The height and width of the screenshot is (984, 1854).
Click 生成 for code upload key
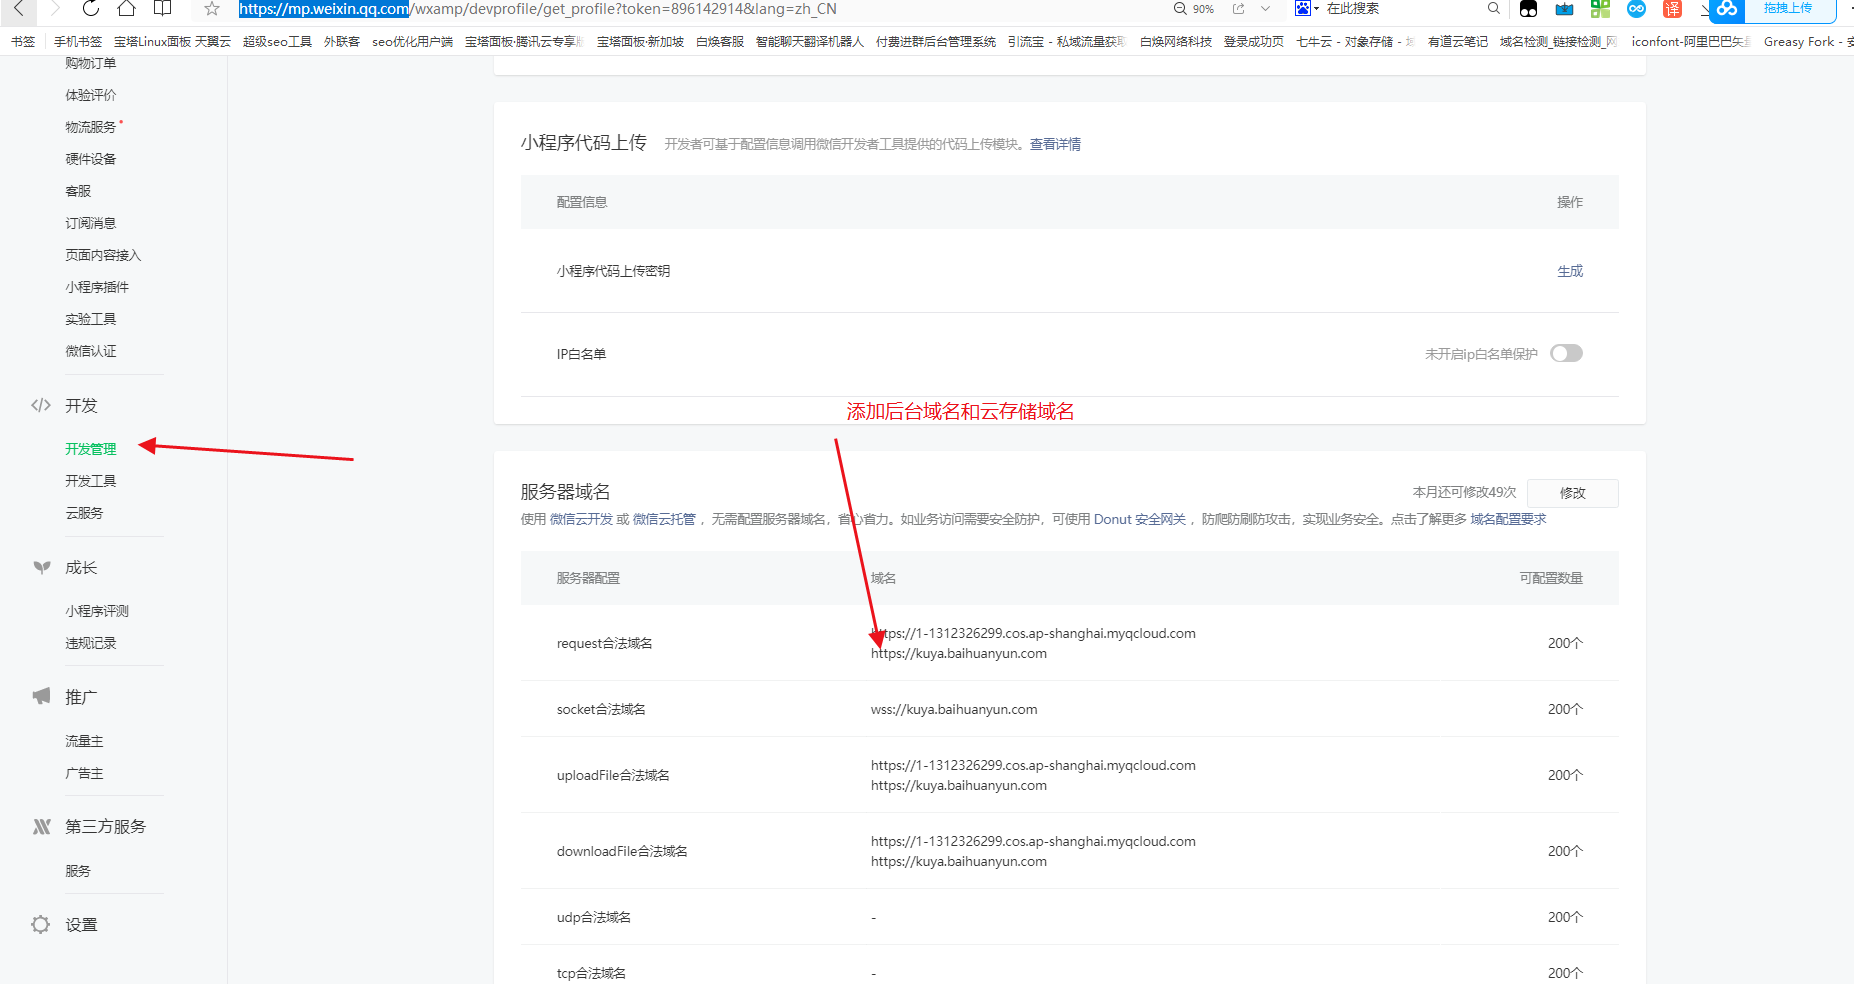click(x=1570, y=271)
